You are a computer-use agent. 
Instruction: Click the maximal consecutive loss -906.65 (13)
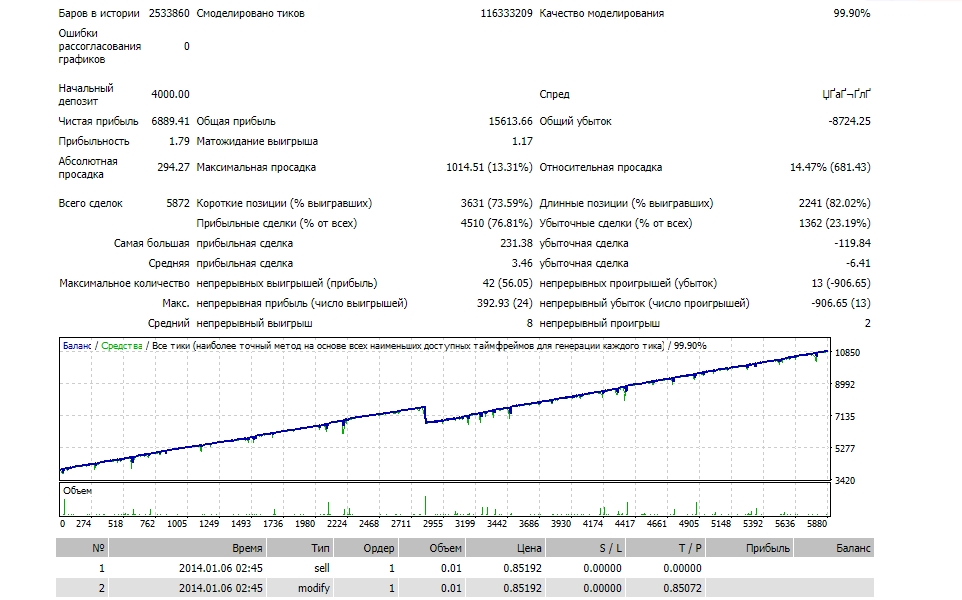point(841,303)
